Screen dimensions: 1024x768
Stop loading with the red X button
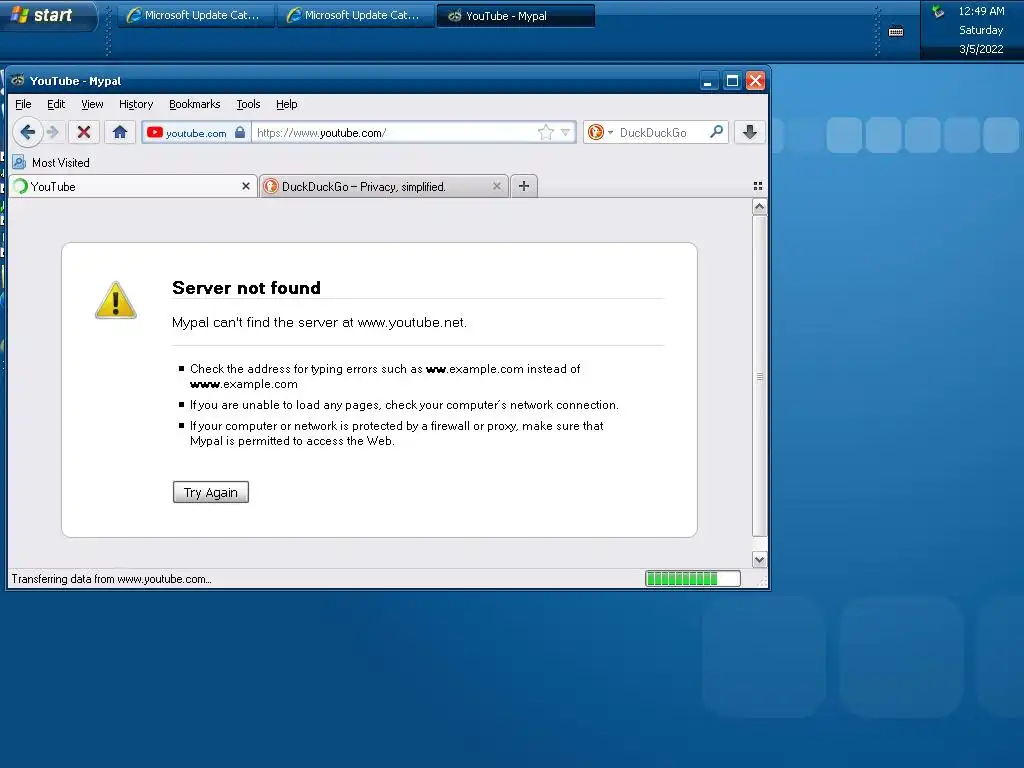tap(84, 133)
